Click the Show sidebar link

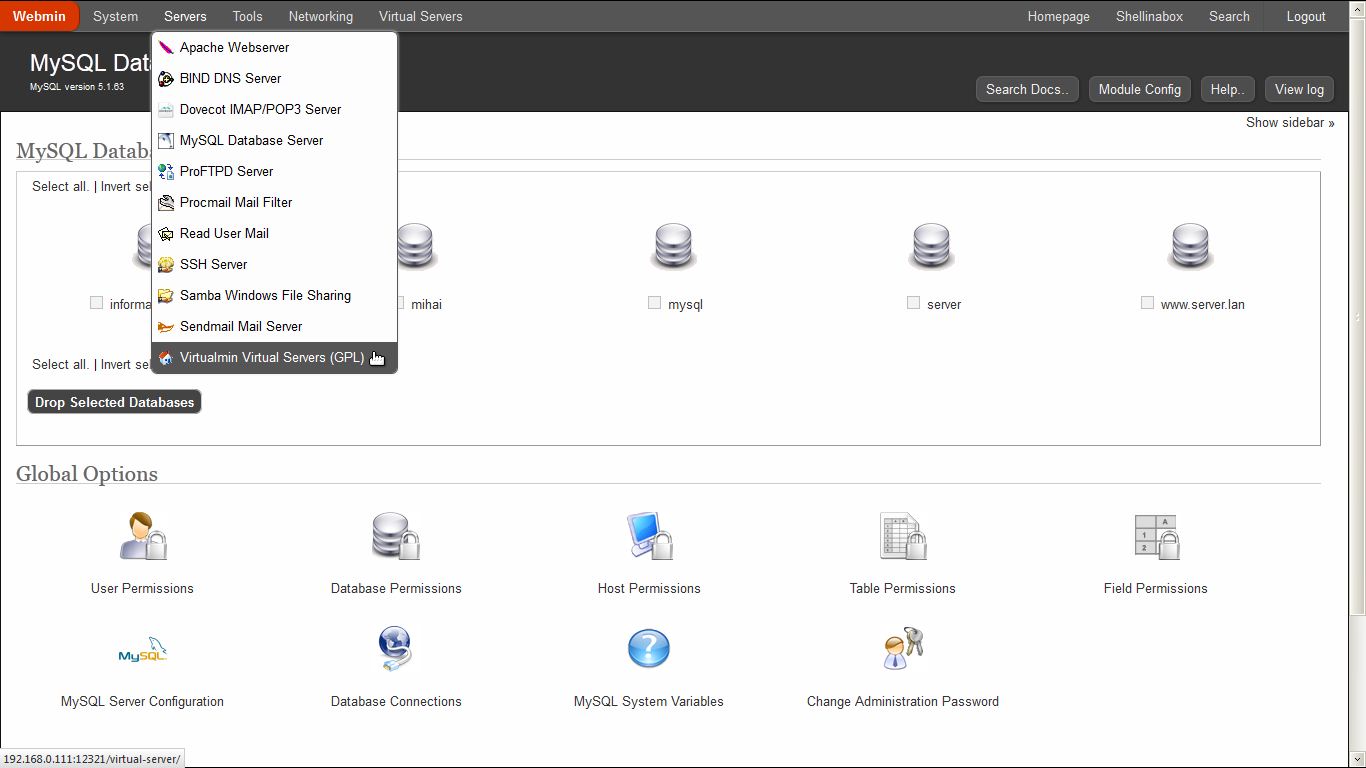[x=1289, y=122]
